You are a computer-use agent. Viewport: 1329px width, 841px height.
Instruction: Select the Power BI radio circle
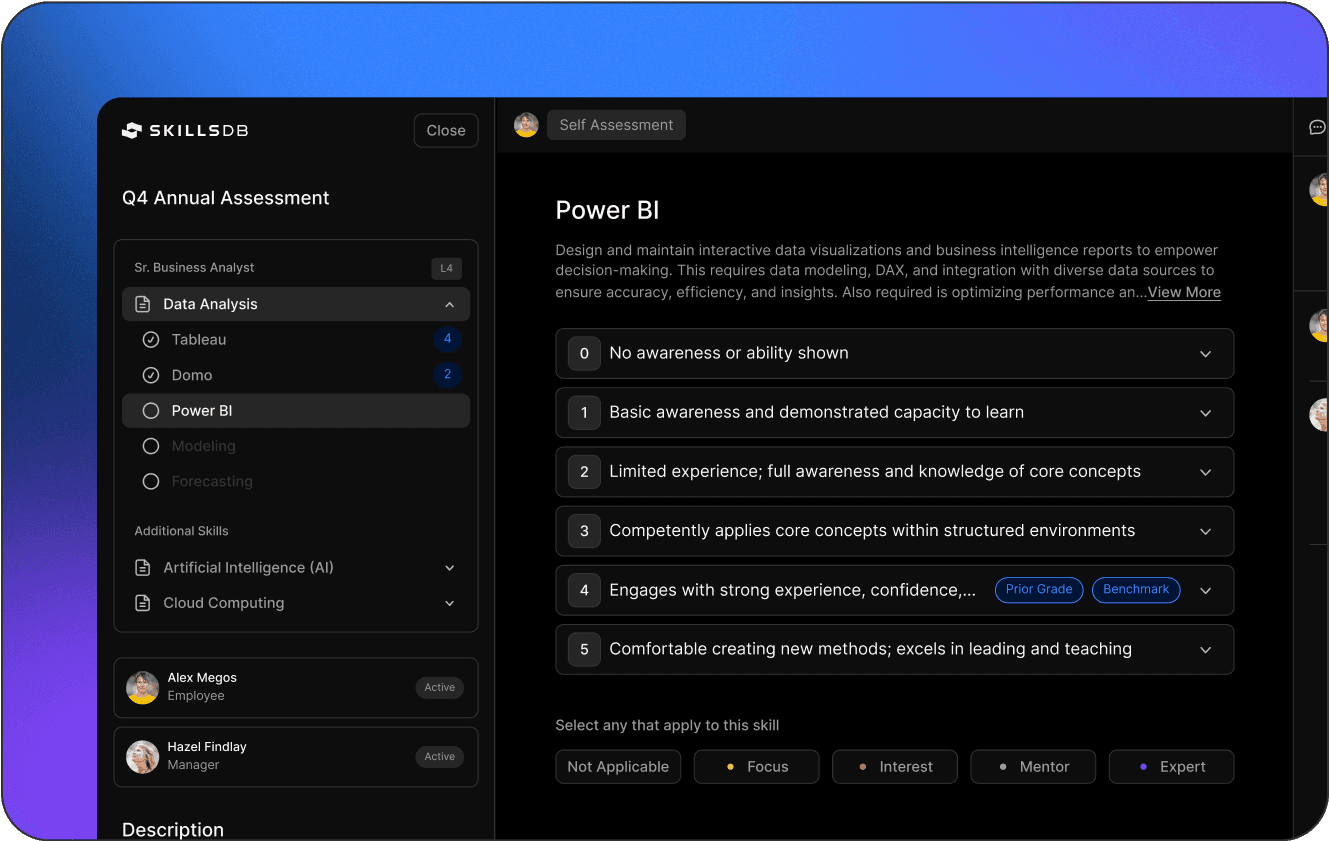pyautogui.click(x=150, y=410)
